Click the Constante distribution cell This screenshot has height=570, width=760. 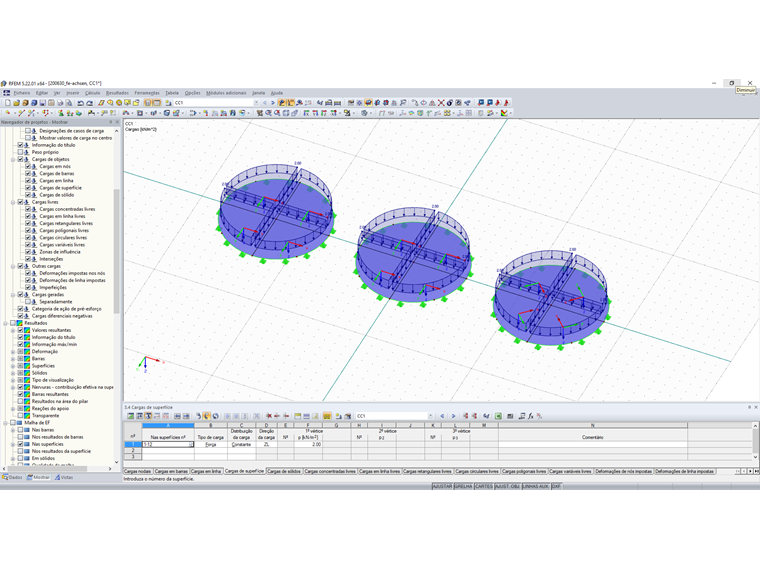click(241, 444)
